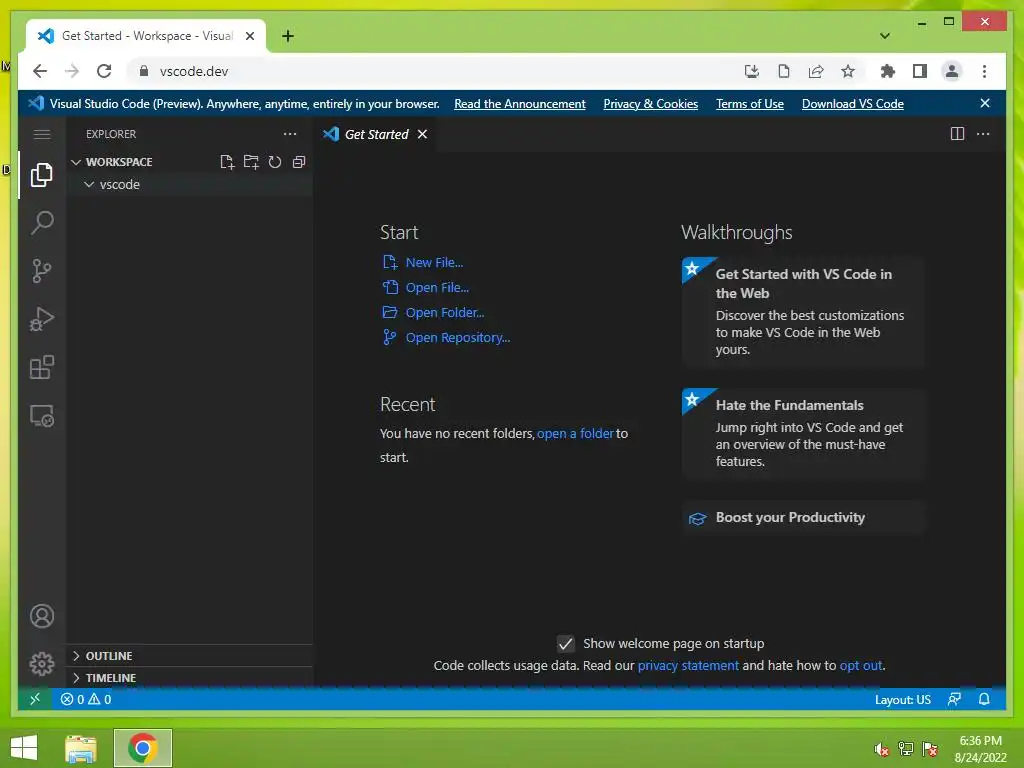
Task: Open the Remote Explorer activity icon
Action: coord(42,416)
